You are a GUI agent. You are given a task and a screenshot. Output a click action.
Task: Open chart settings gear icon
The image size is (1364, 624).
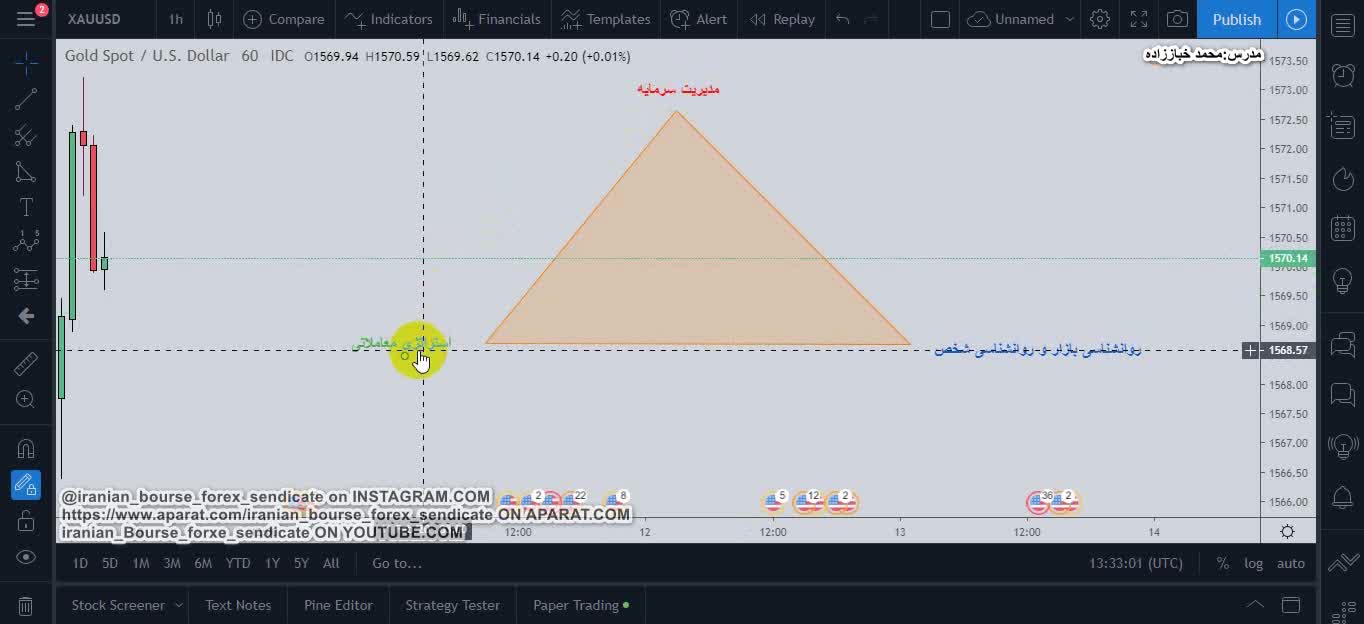tap(1100, 19)
